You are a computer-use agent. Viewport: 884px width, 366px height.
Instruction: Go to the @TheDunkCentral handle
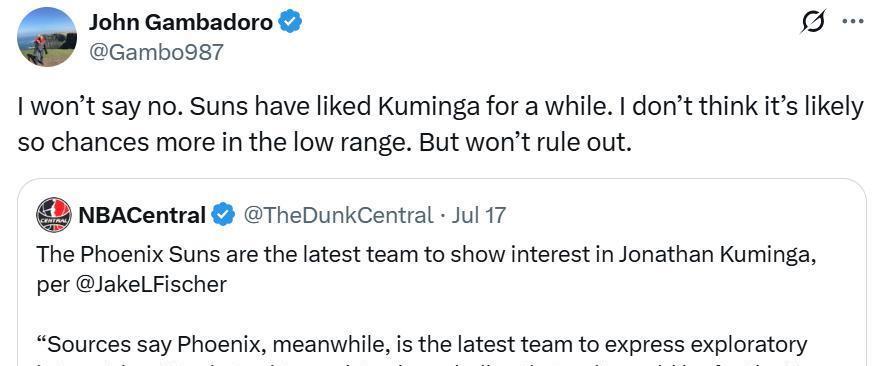pyautogui.click(x=338, y=215)
